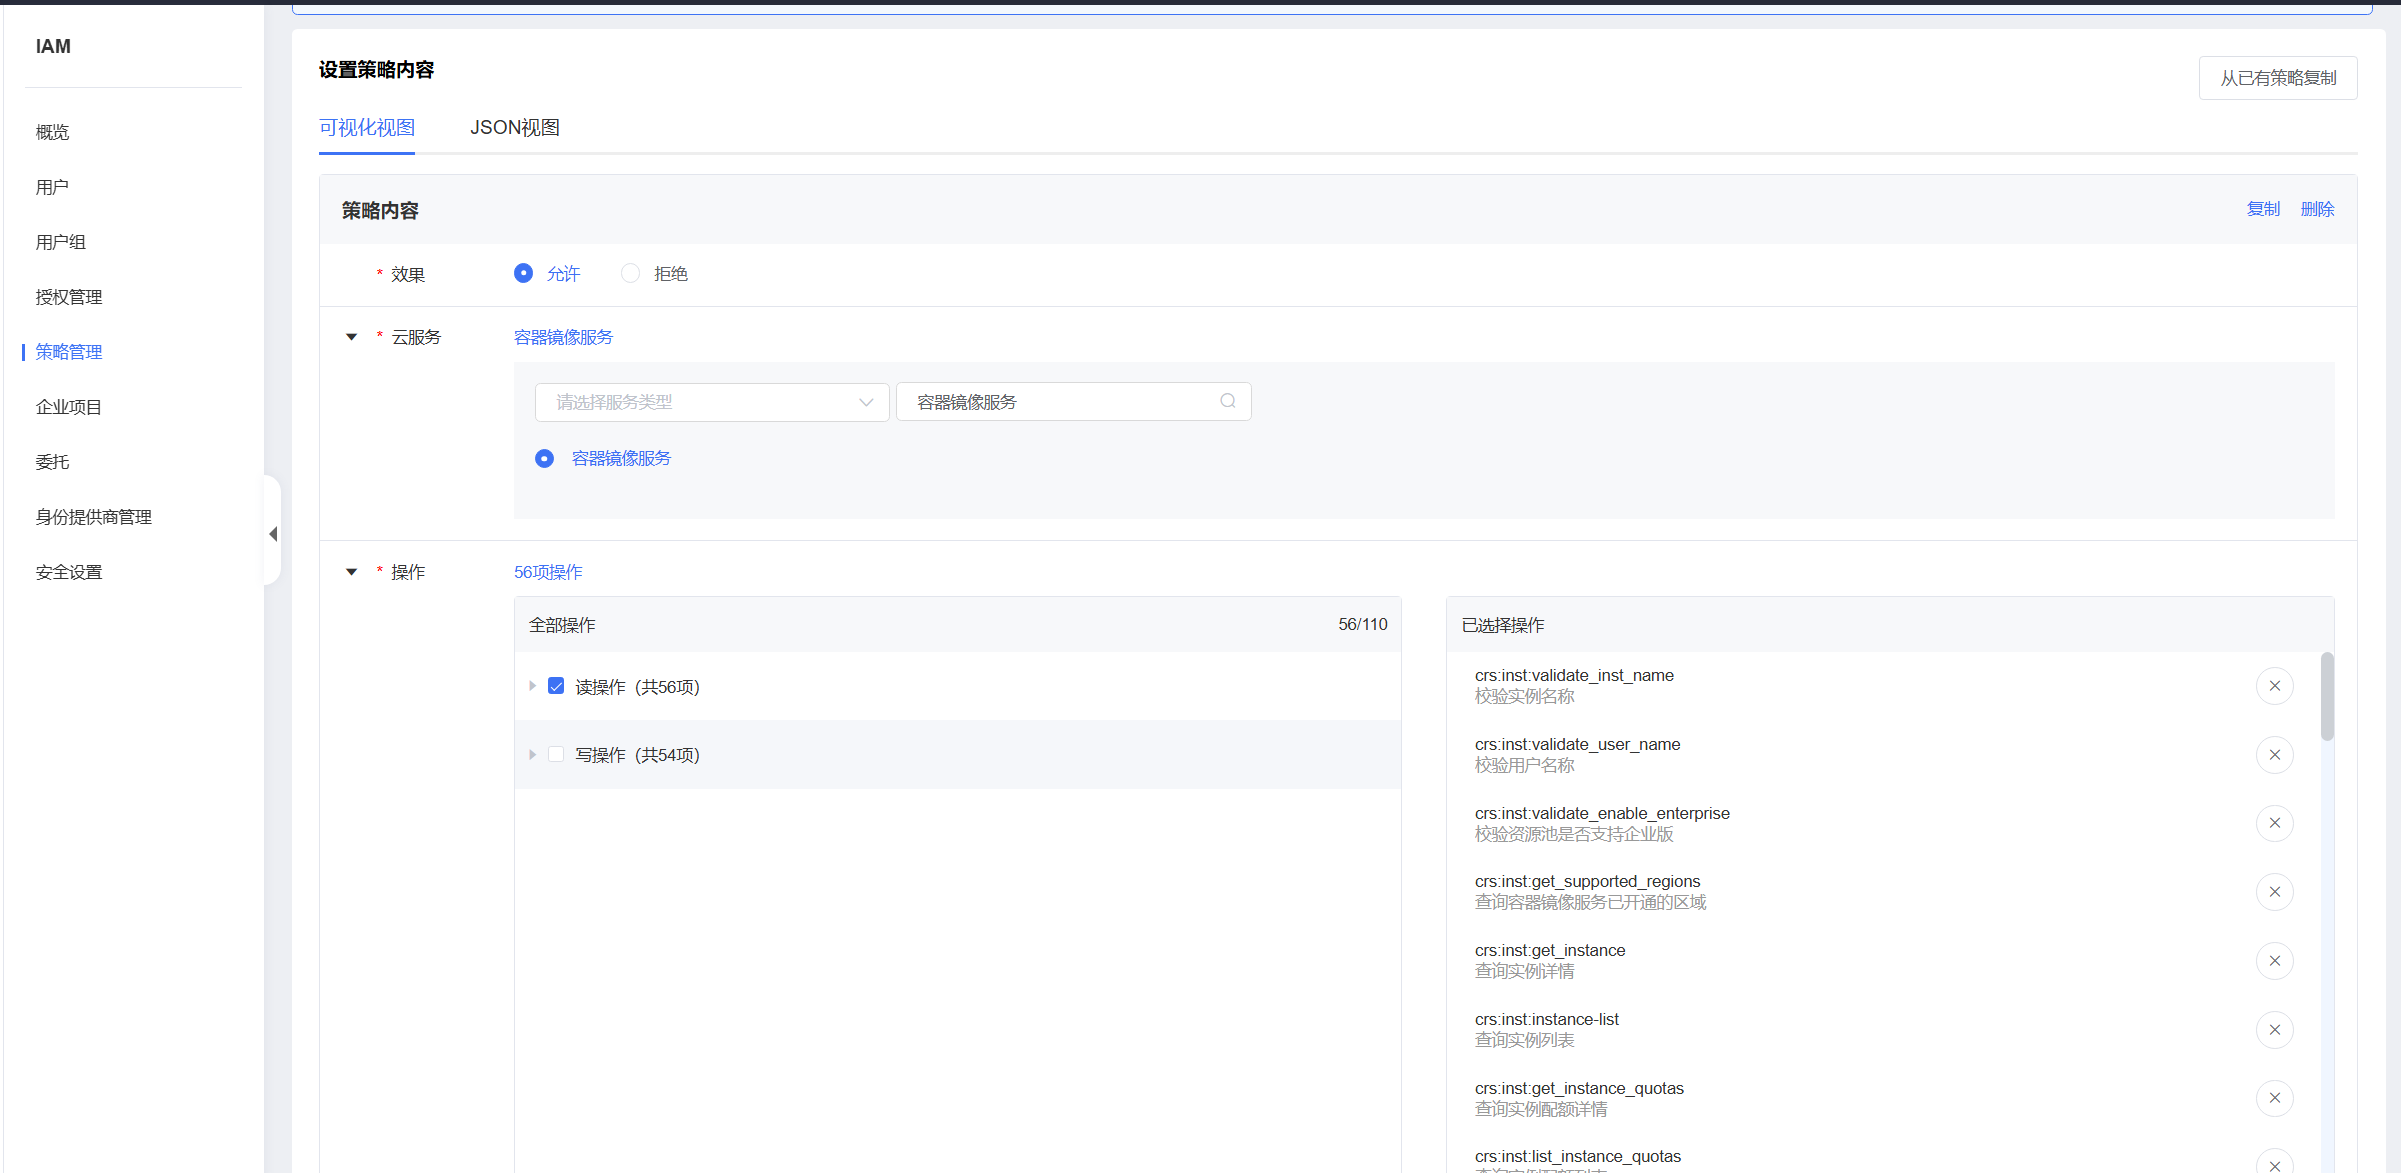Collapse the left sidebar with arrow handle
The image size is (2401, 1173).
272,534
